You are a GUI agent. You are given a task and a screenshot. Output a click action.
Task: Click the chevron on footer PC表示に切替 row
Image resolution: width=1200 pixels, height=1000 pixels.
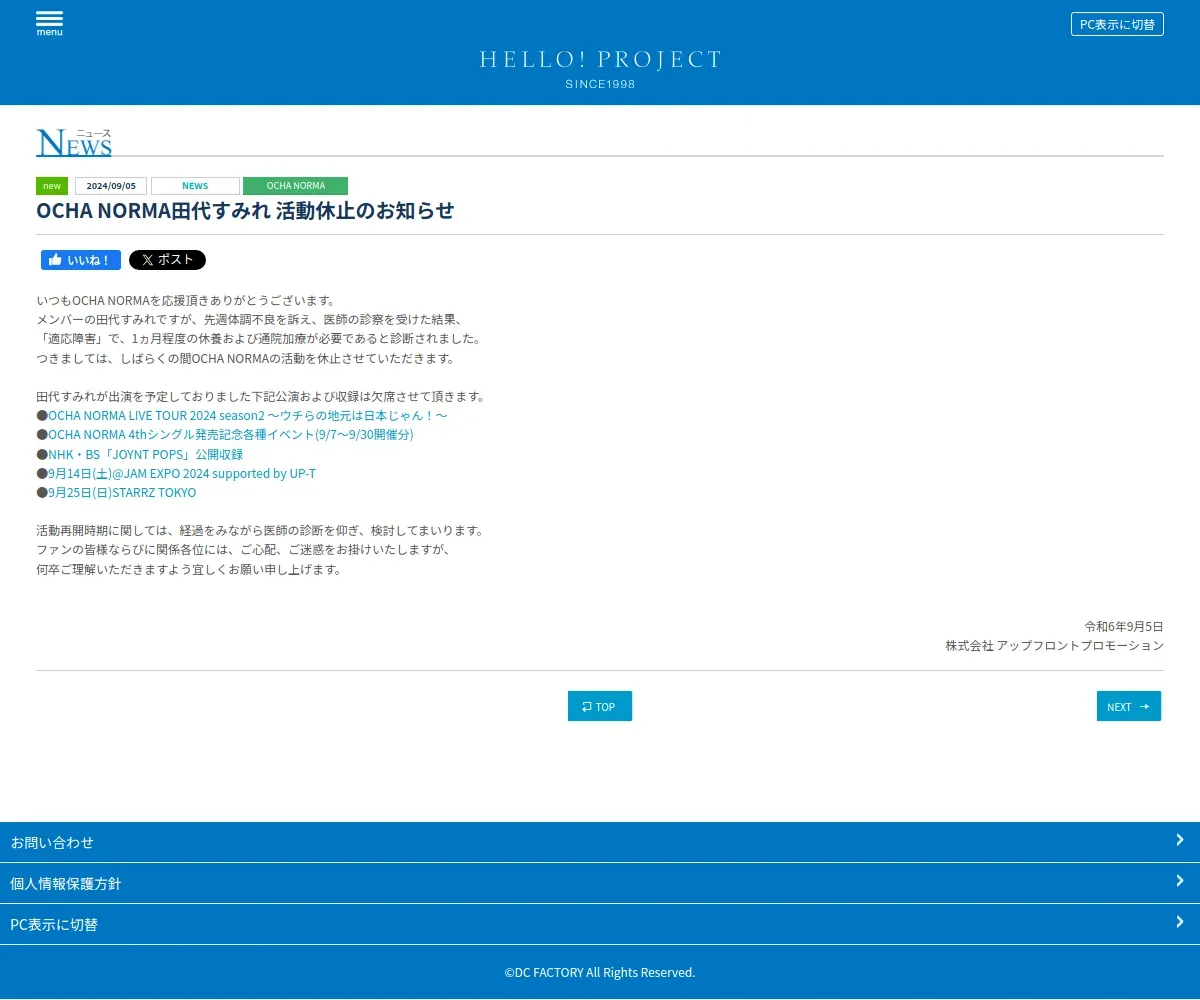1180,922
